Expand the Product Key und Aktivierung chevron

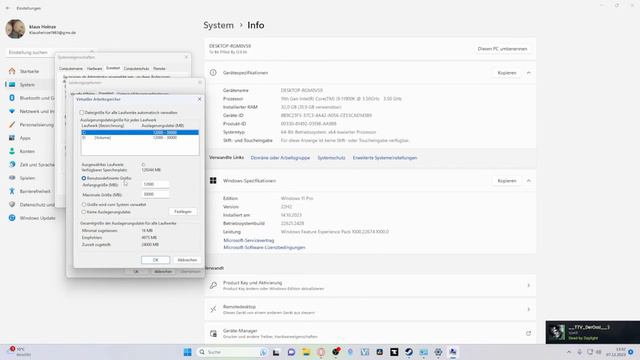[529, 285]
